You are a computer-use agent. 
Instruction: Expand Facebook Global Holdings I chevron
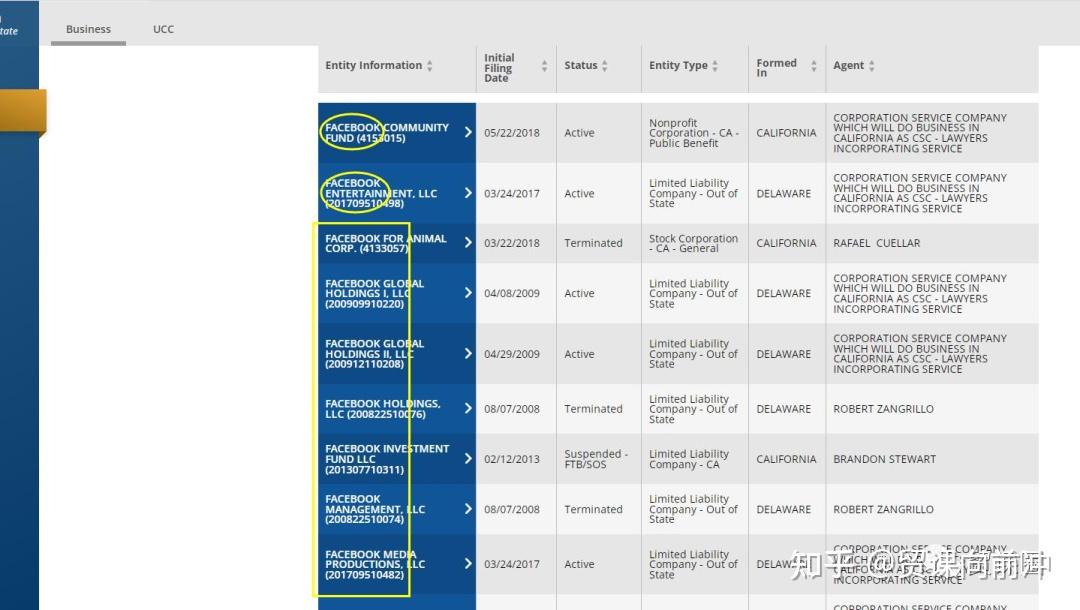pyautogui.click(x=468, y=293)
